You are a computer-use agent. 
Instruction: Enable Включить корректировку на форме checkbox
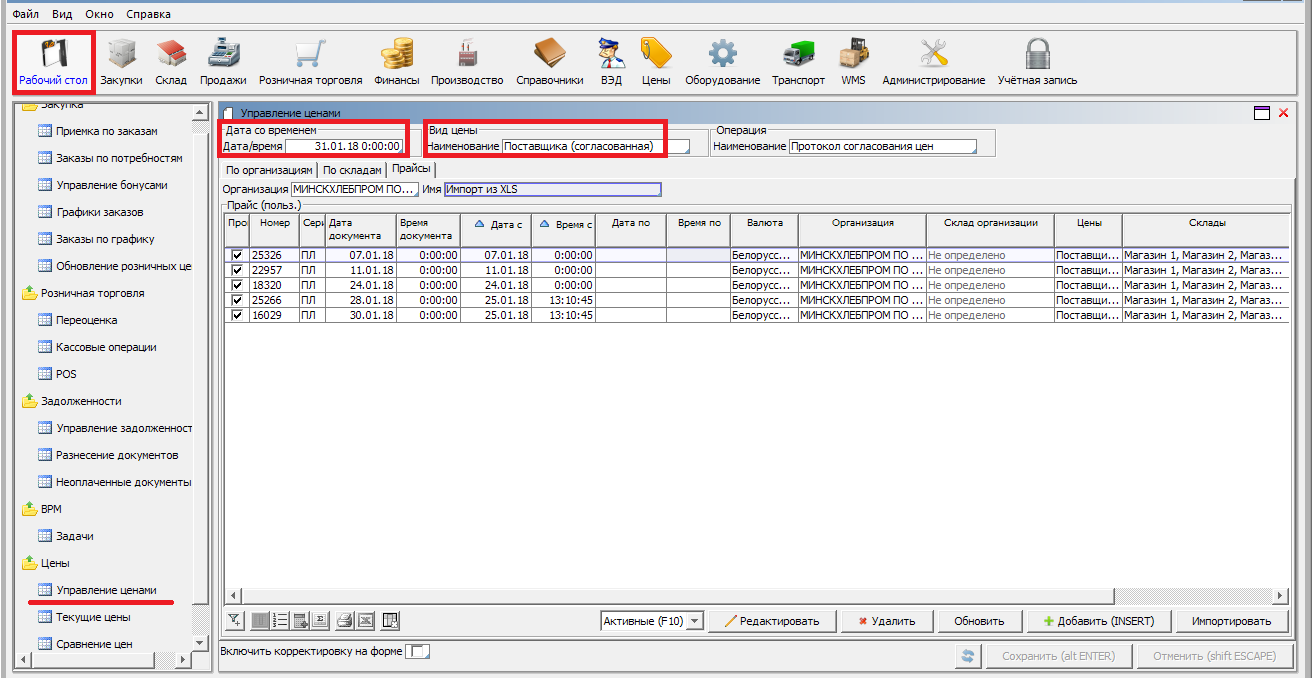tap(420, 652)
